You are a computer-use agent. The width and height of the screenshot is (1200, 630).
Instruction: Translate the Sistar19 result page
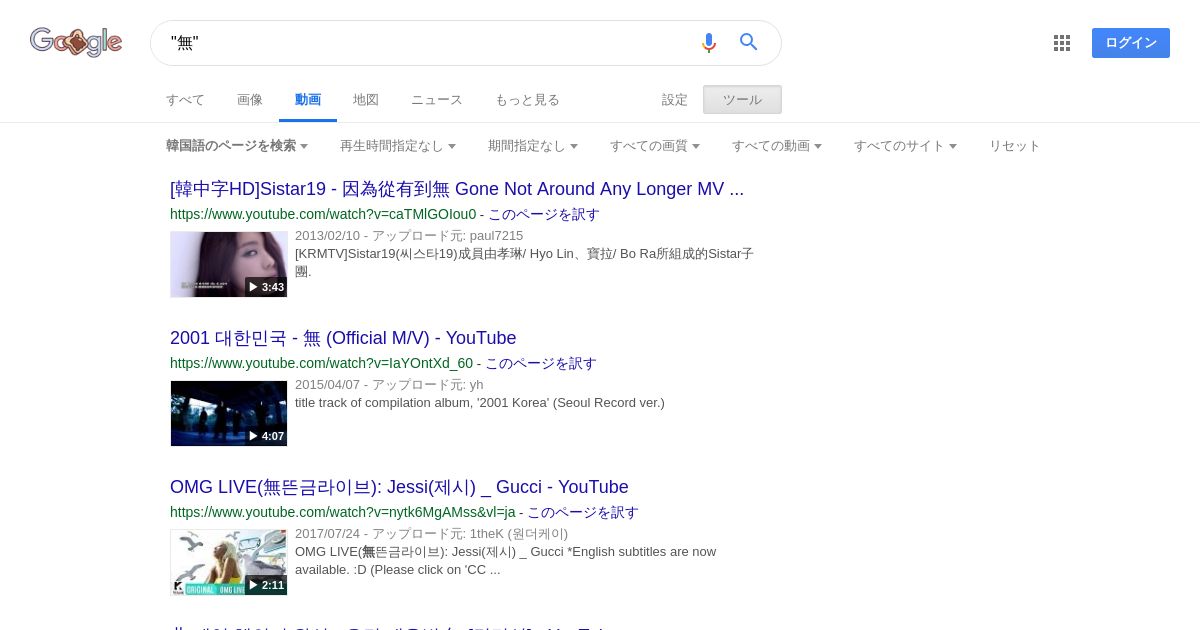(x=544, y=214)
